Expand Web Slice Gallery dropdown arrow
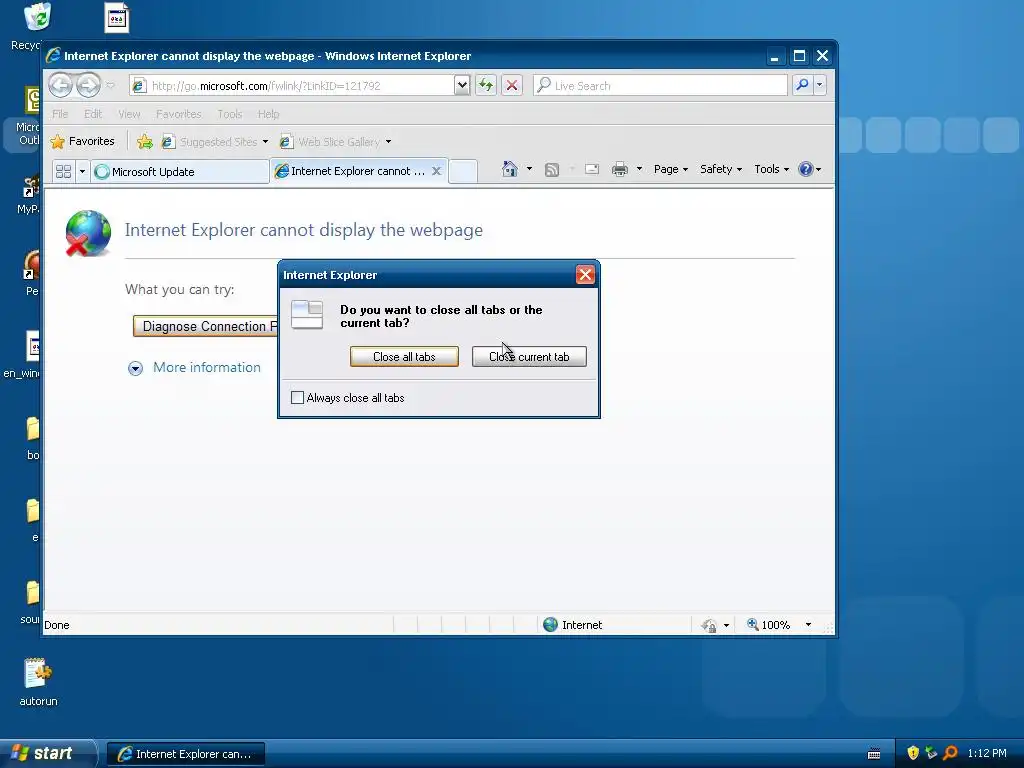This screenshot has height=768, width=1024. pyautogui.click(x=389, y=142)
